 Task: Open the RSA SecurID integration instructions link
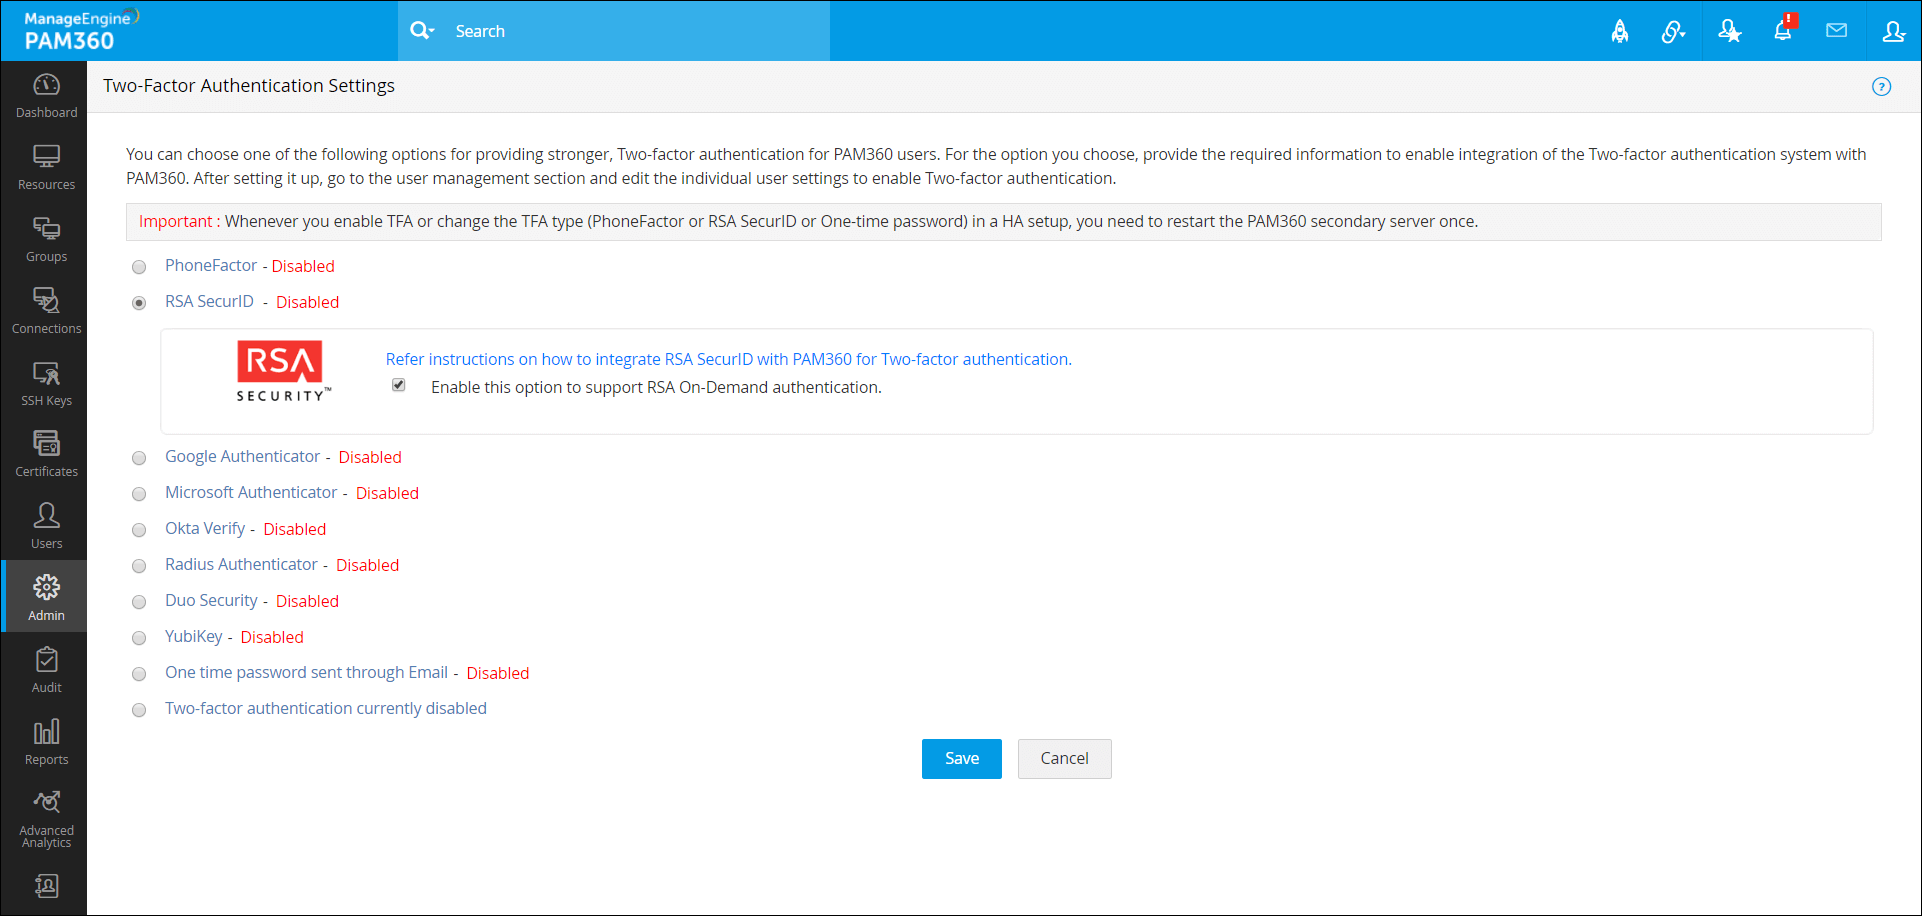pyautogui.click(x=728, y=359)
